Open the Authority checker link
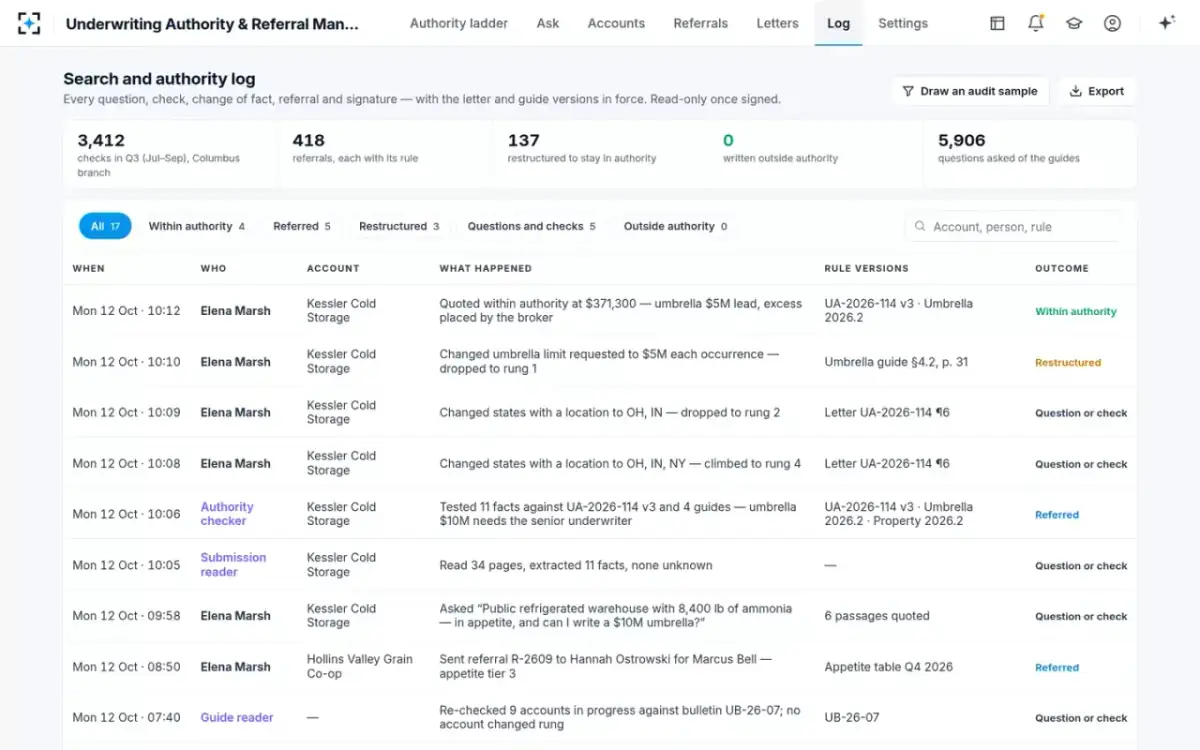 point(227,514)
